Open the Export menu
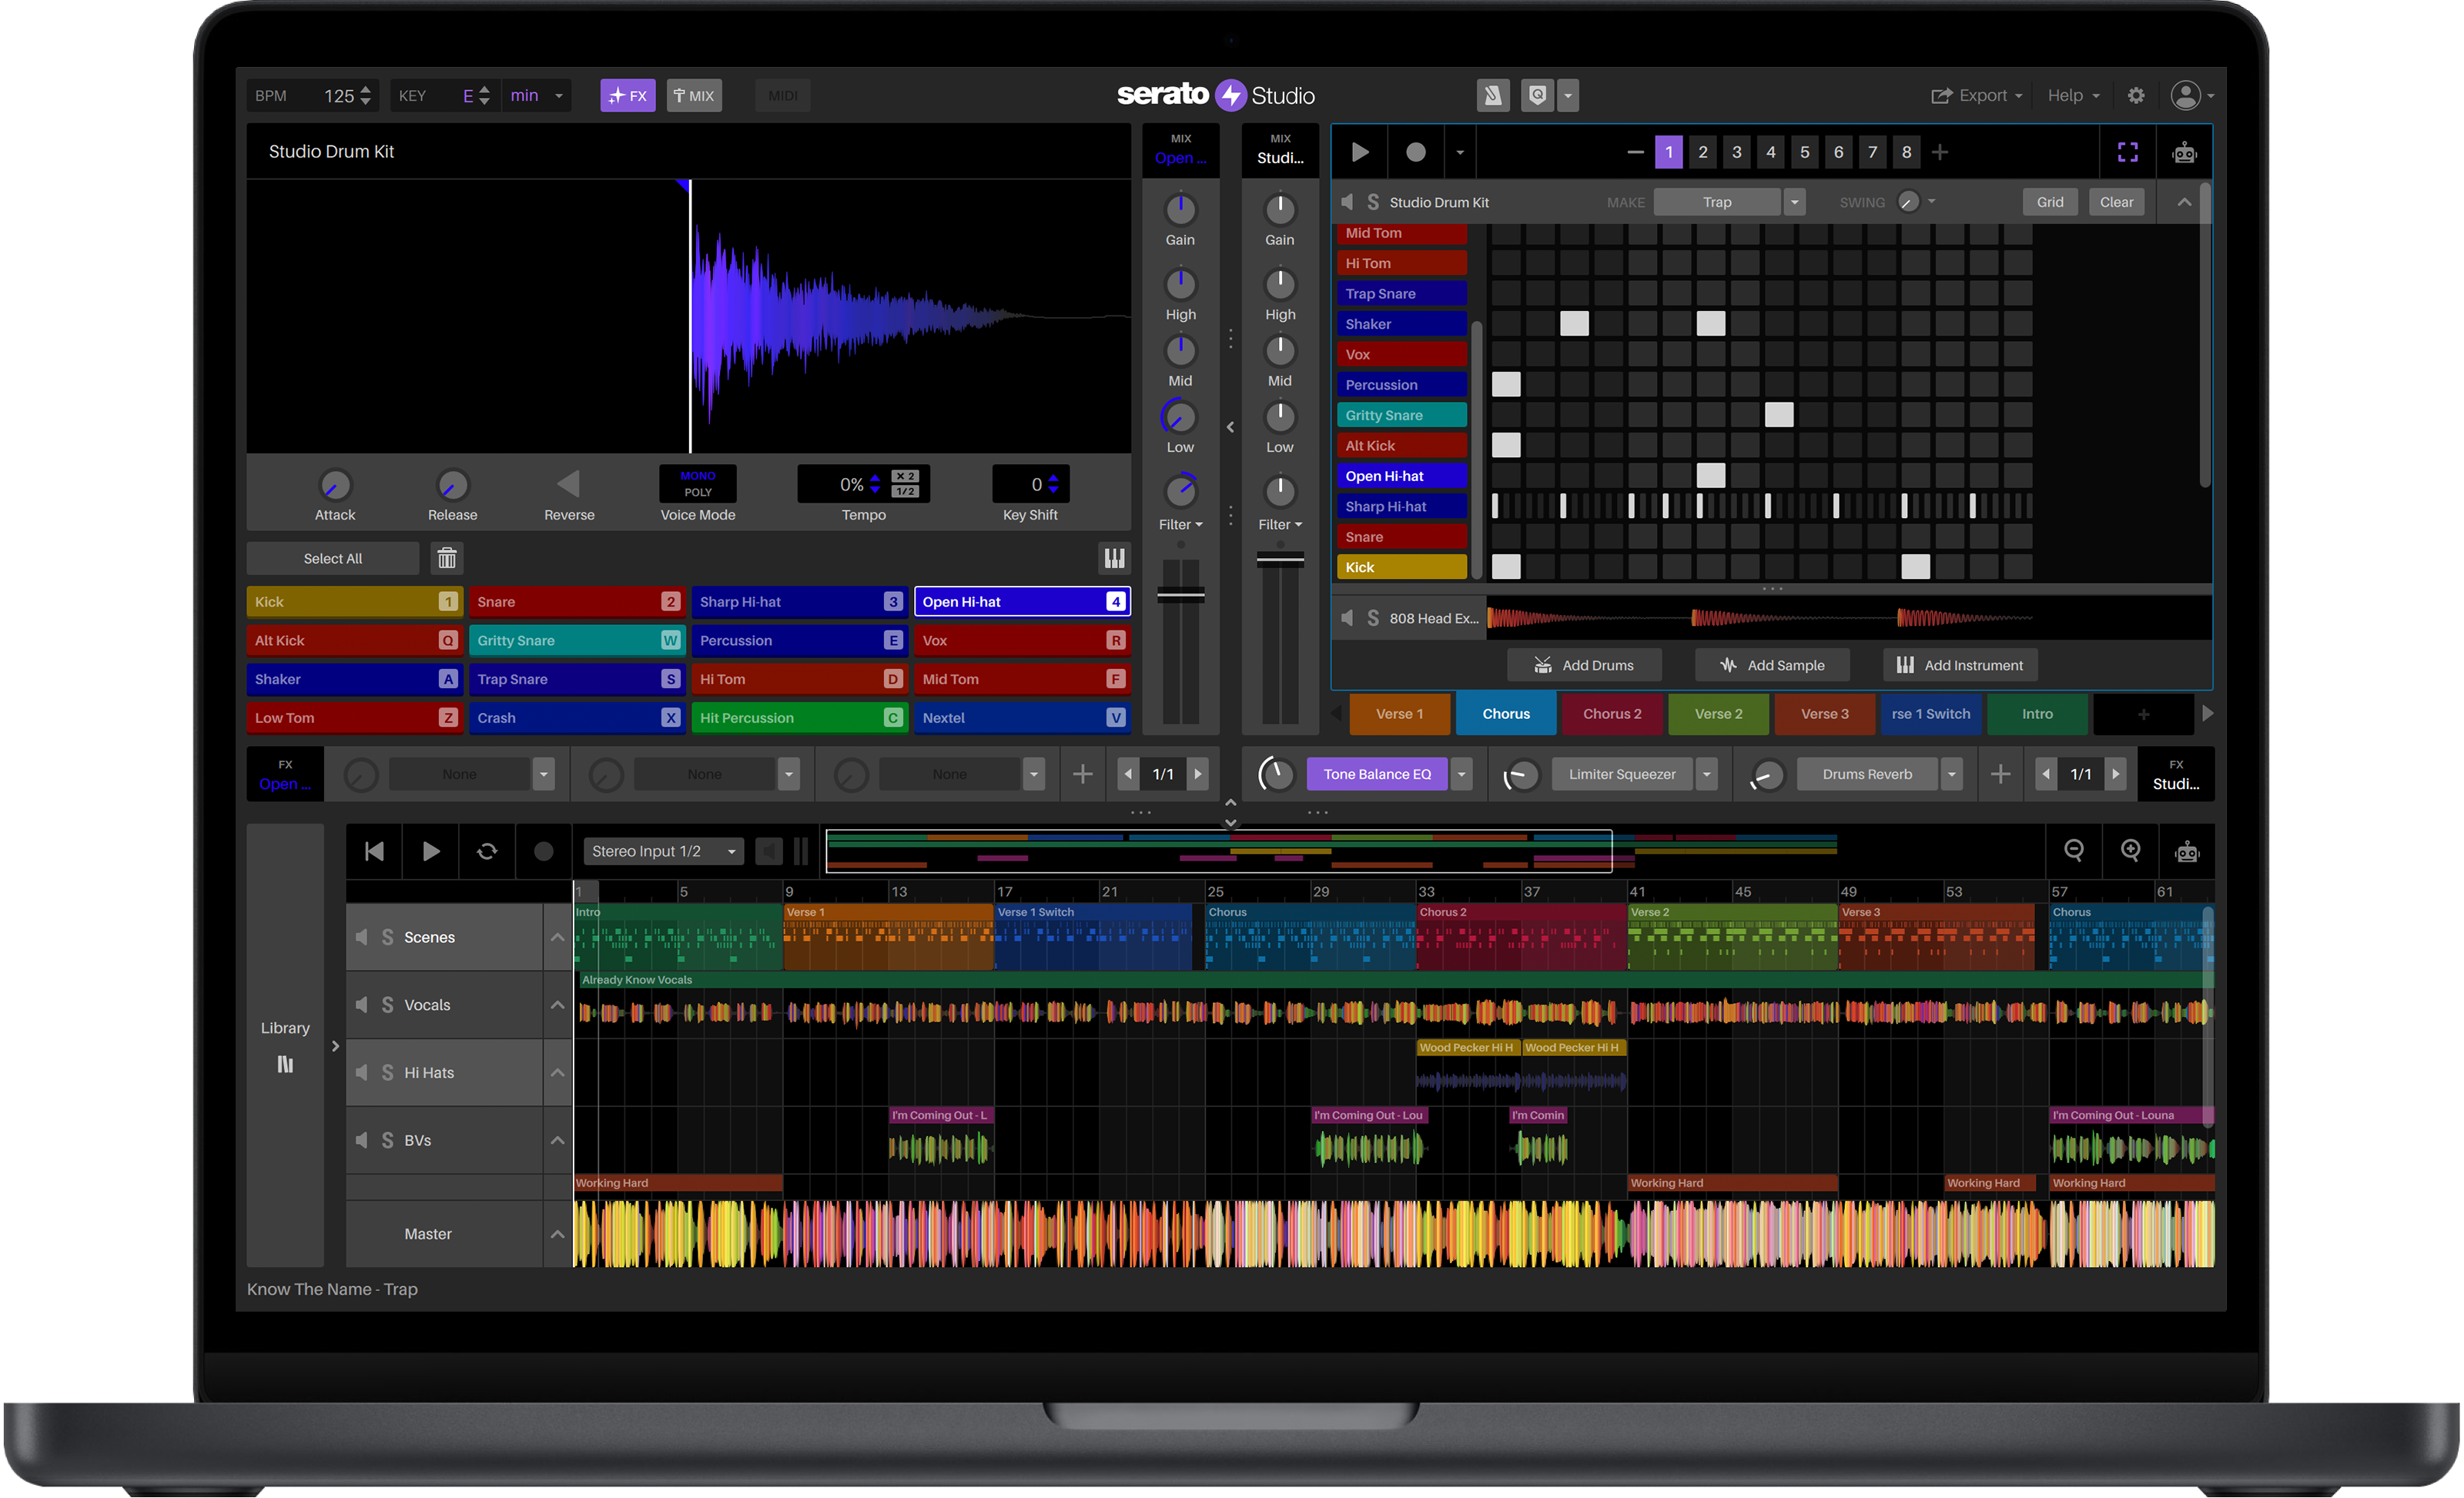 tap(1977, 95)
